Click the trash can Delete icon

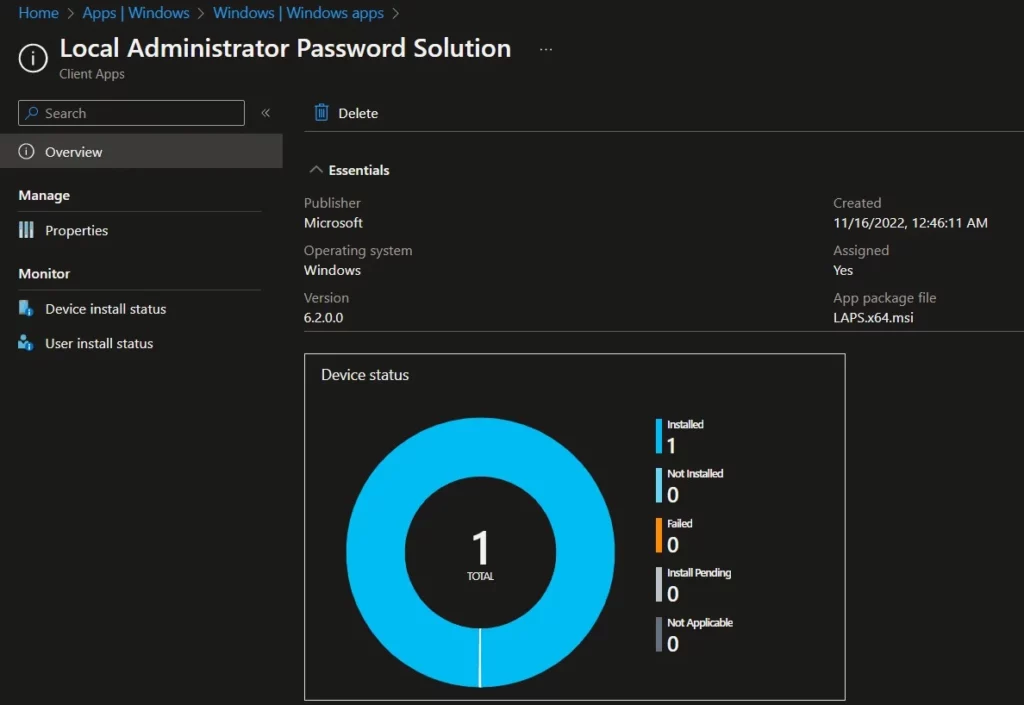[321, 112]
